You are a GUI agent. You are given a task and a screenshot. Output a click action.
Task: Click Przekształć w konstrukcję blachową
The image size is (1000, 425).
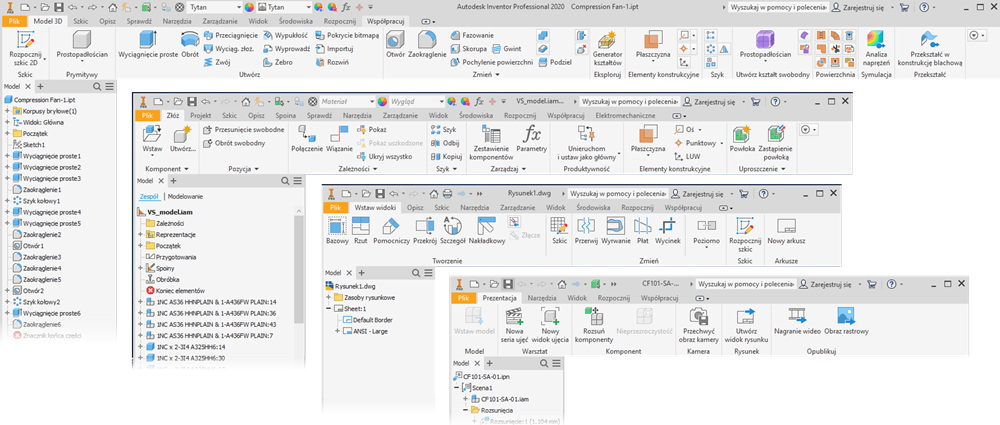(x=929, y=48)
